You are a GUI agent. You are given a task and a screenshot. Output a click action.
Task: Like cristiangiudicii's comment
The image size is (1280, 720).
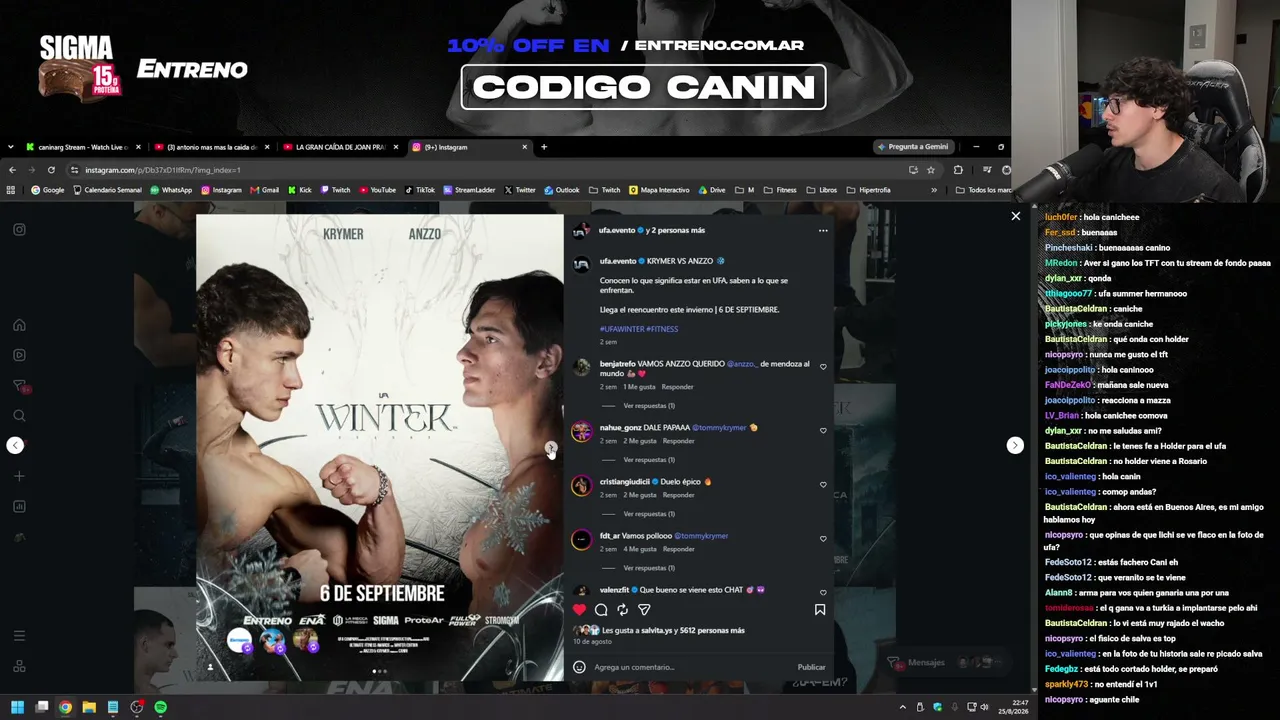(x=823, y=485)
